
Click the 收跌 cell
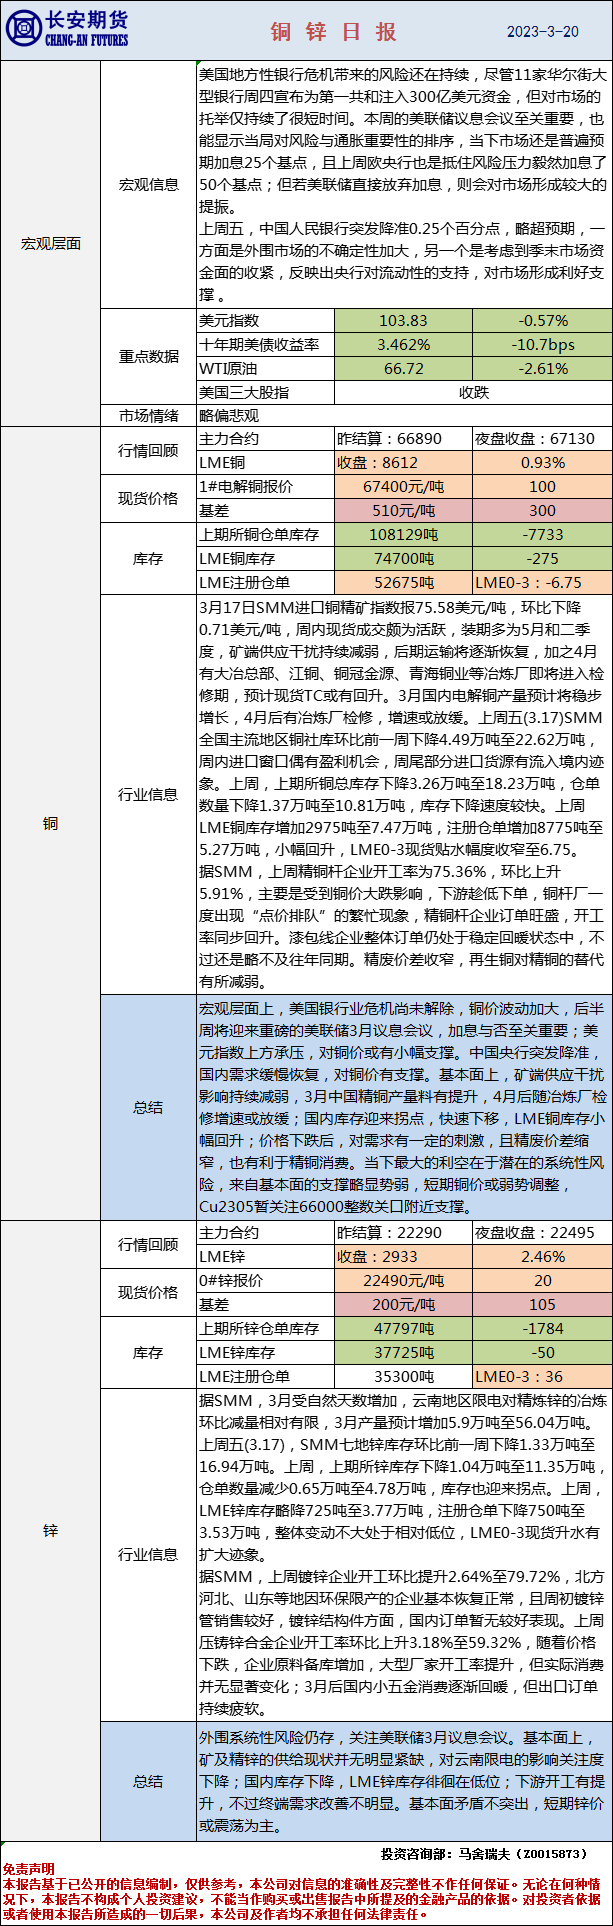coord(473,392)
